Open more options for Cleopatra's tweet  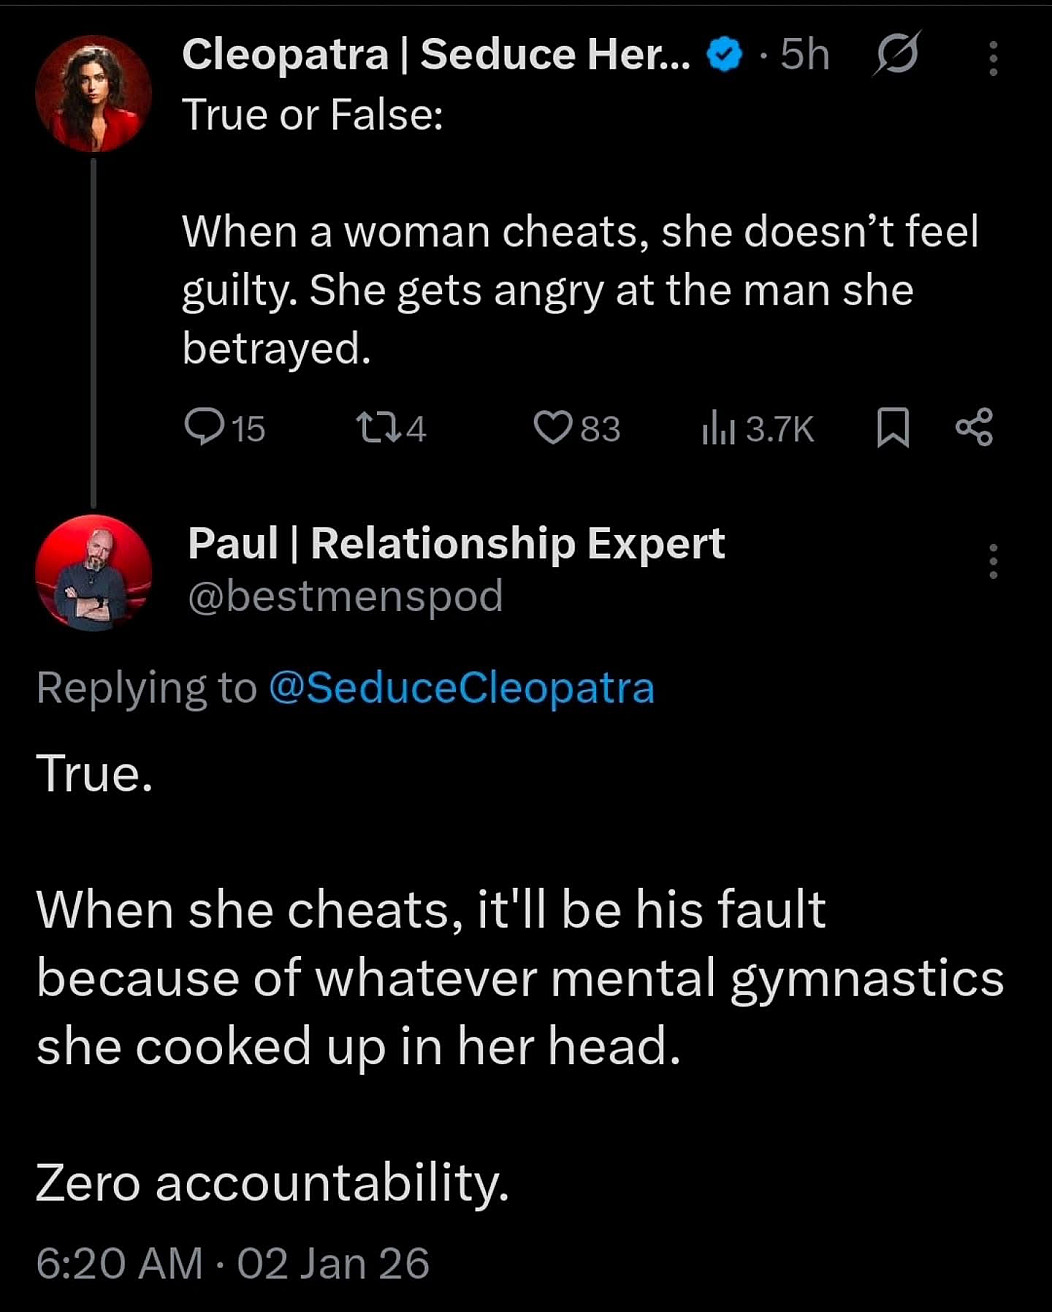pos(992,58)
